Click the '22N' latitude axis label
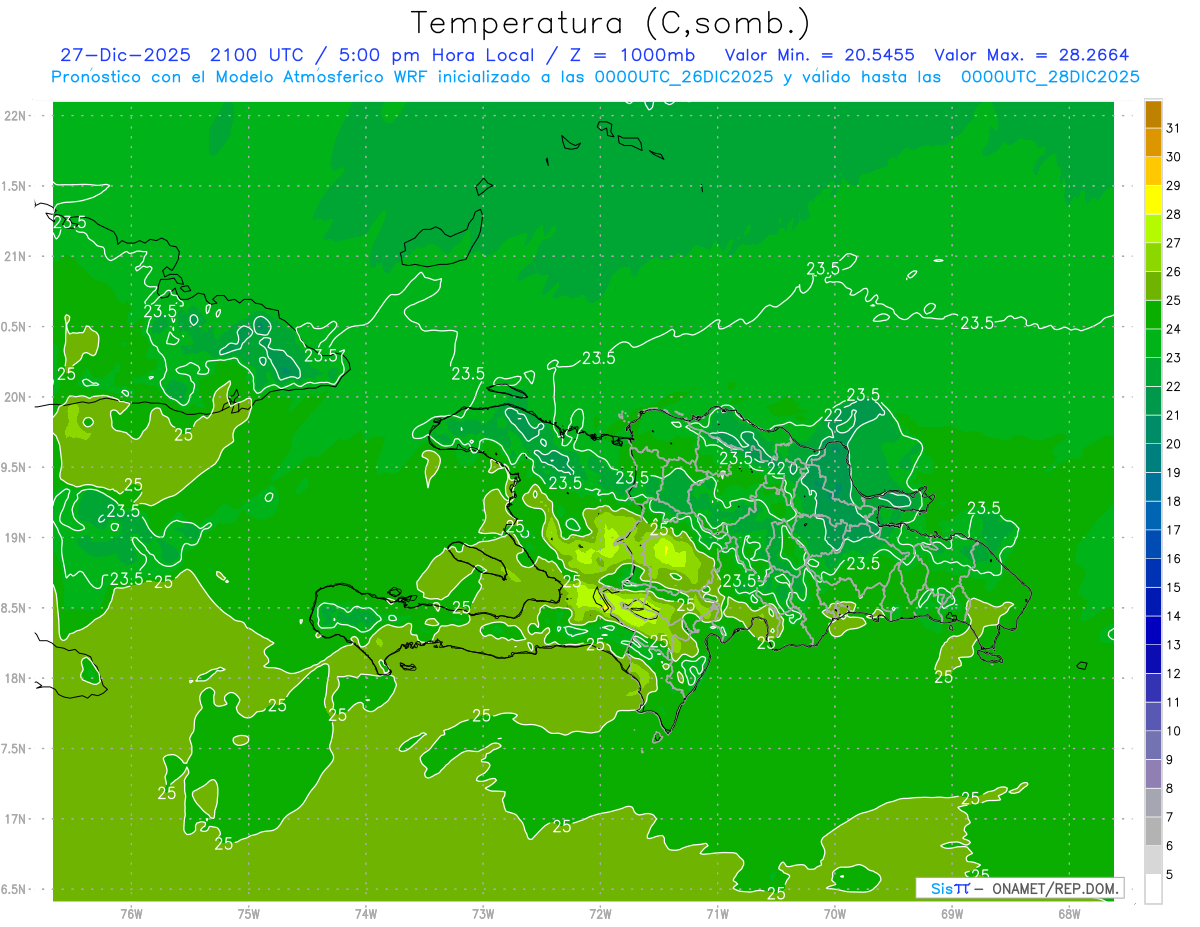 [x=15, y=115]
